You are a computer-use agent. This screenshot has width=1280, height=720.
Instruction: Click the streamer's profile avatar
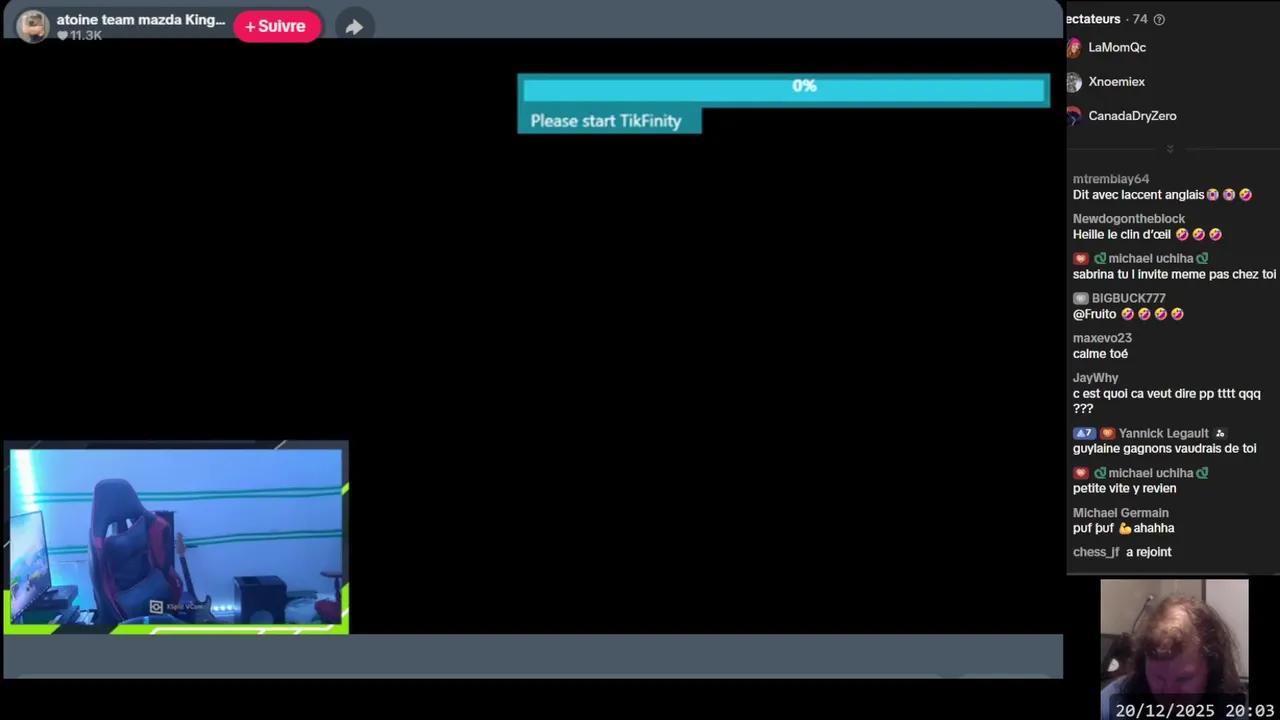point(32,26)
